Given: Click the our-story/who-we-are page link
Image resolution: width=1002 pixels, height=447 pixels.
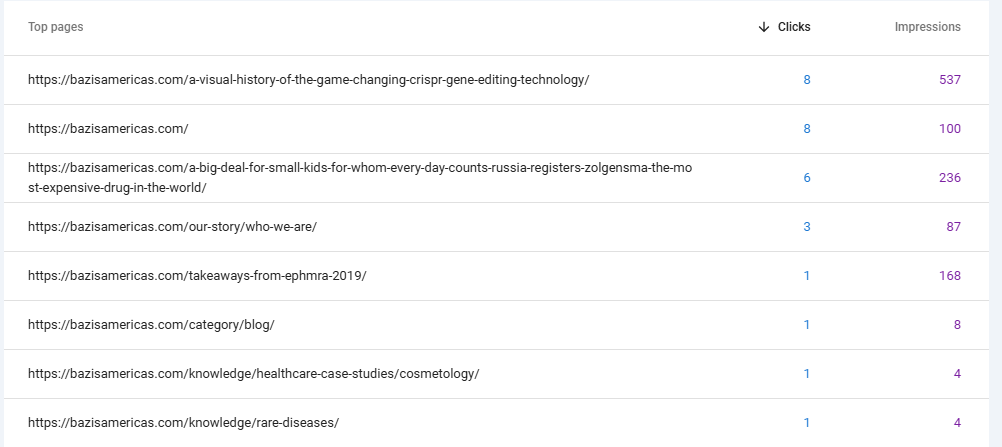Looking at the screenshot, I should point(172,226).
